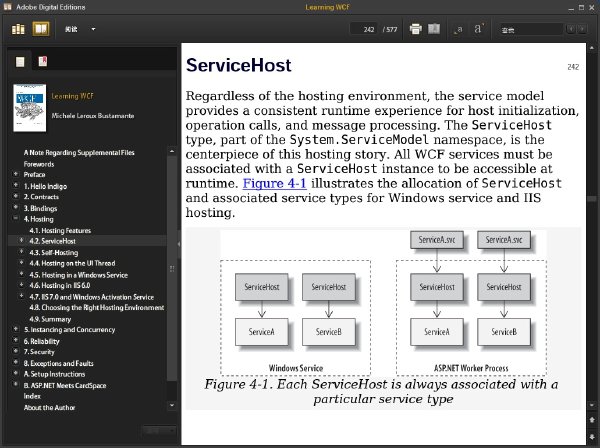
Task: Expand '5. Instancing and Concurrency'
Action: pyautogui.click(x=16, y=329)
